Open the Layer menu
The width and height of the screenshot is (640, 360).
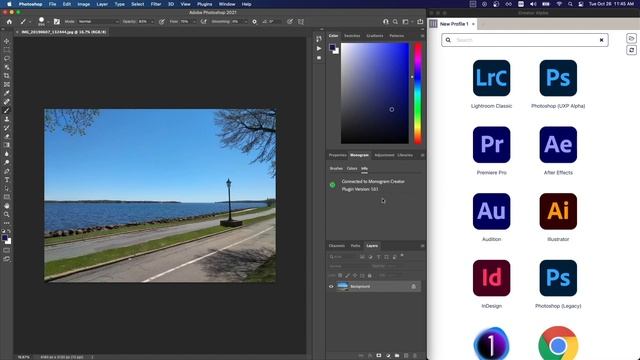(x=102, y=4)
